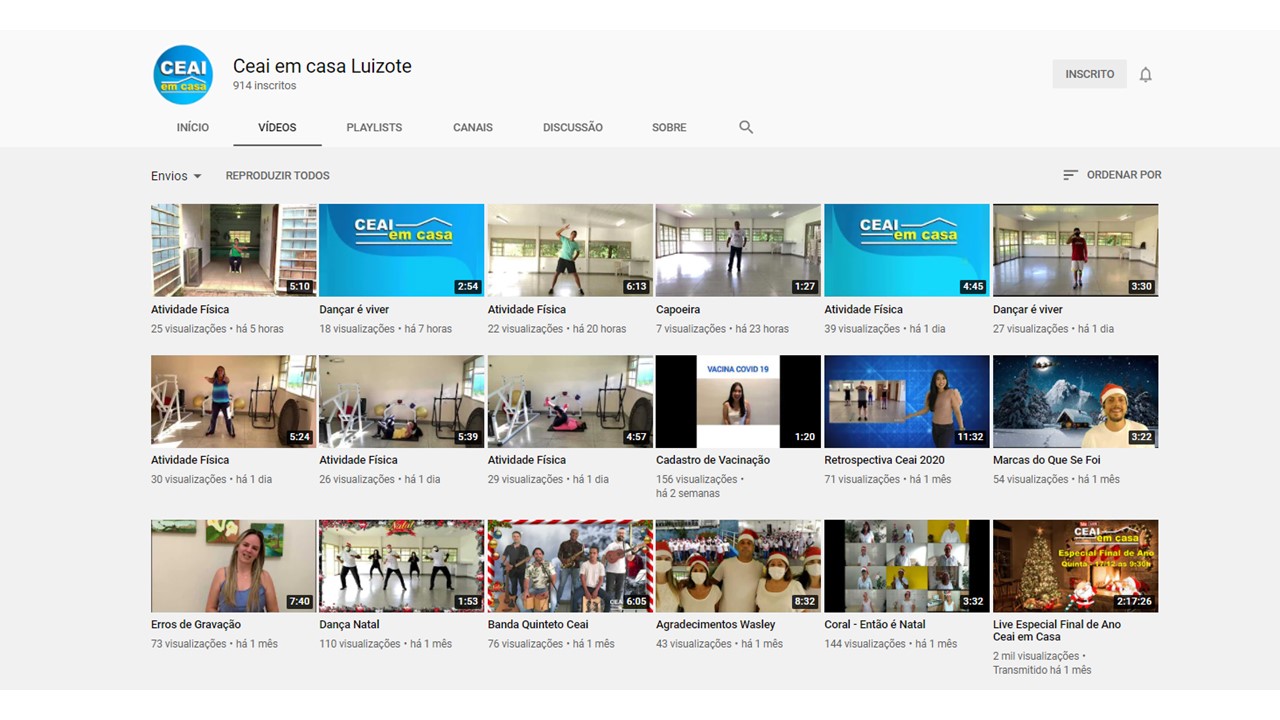Open Coral - Então é Natal title
The image size is (1280, 720).
[875, 625]
